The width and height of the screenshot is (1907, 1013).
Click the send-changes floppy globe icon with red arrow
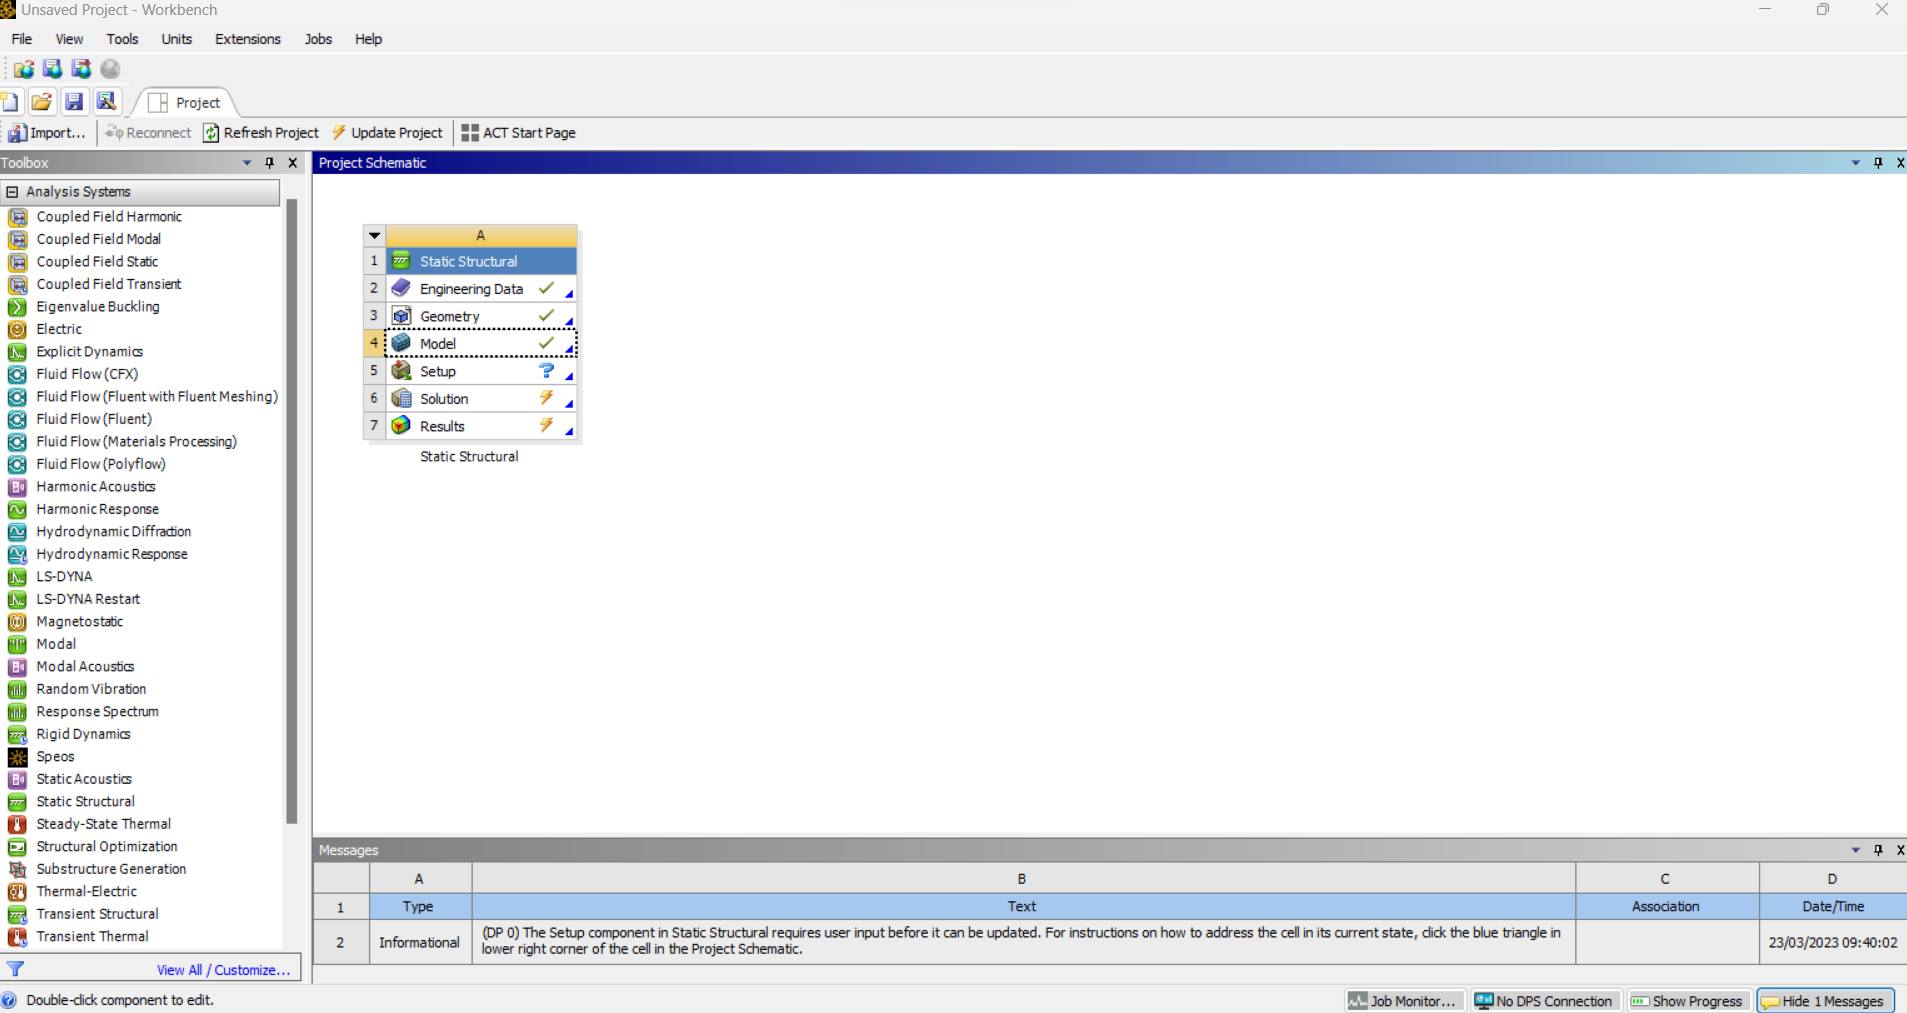click(x=82, y=68)
